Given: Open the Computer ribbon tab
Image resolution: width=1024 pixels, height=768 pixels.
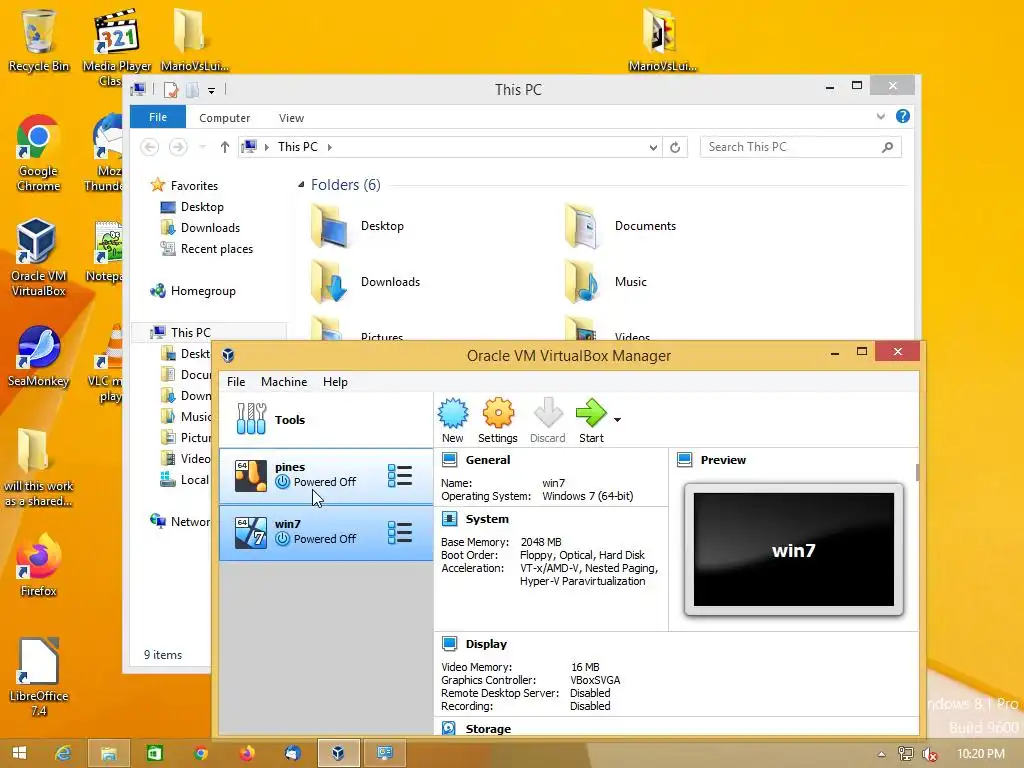Looking at the screenshot, I should tap(225, 118).
